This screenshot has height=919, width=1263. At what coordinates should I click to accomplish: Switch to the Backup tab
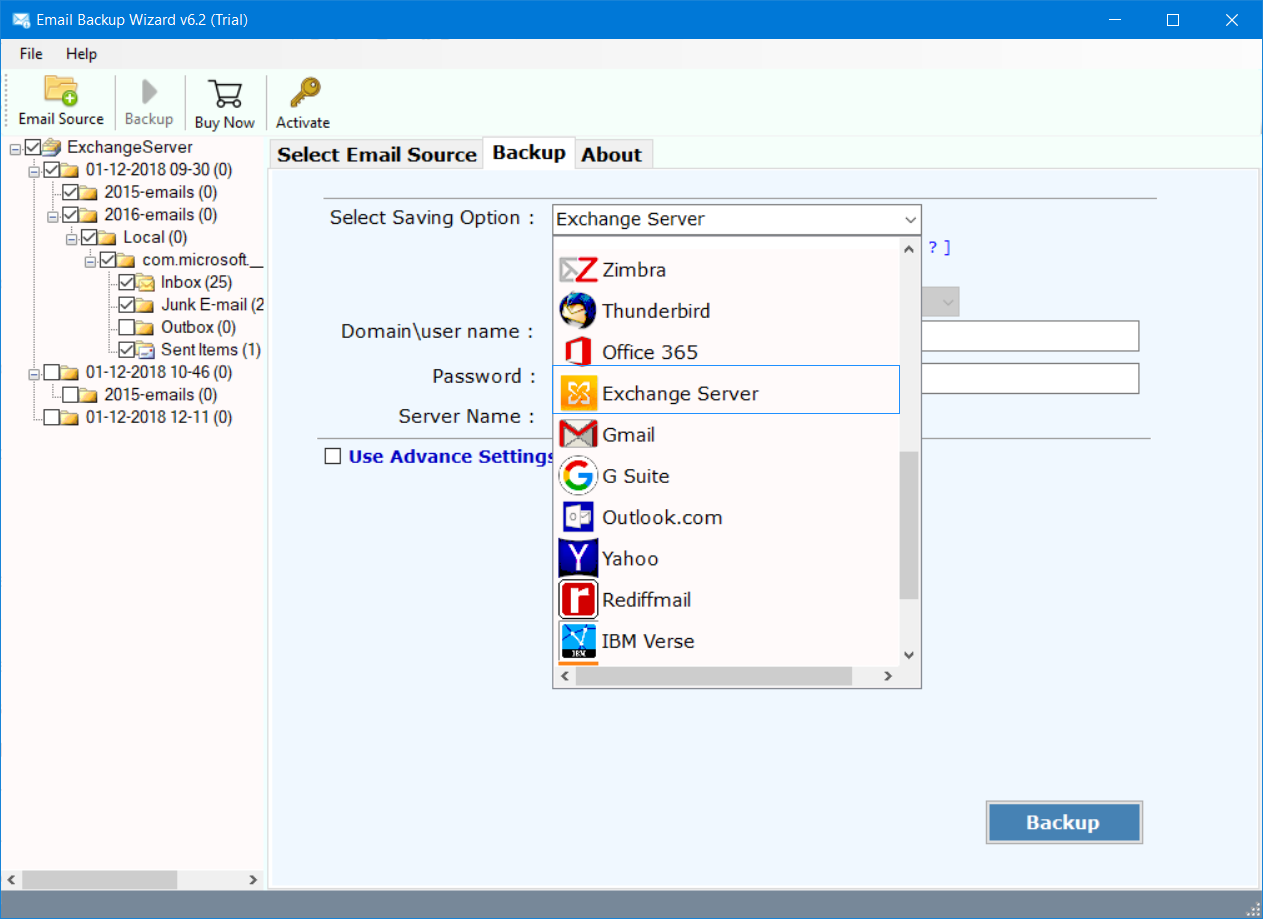coord(529,153)
